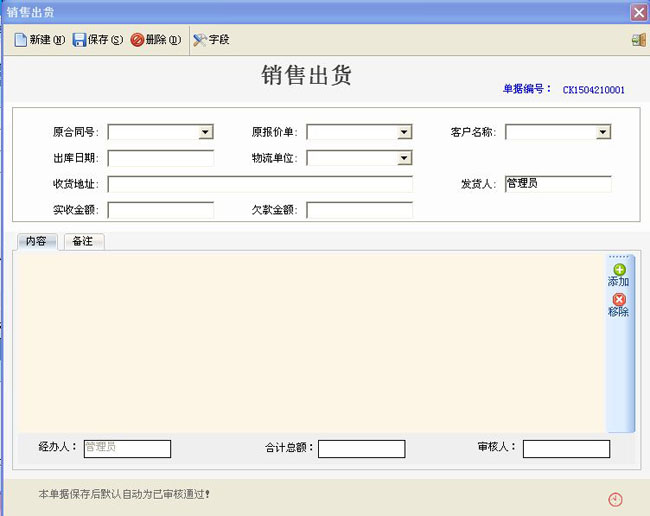Click the 单据编号 label

pyautogui.click(x=526, y=89)
